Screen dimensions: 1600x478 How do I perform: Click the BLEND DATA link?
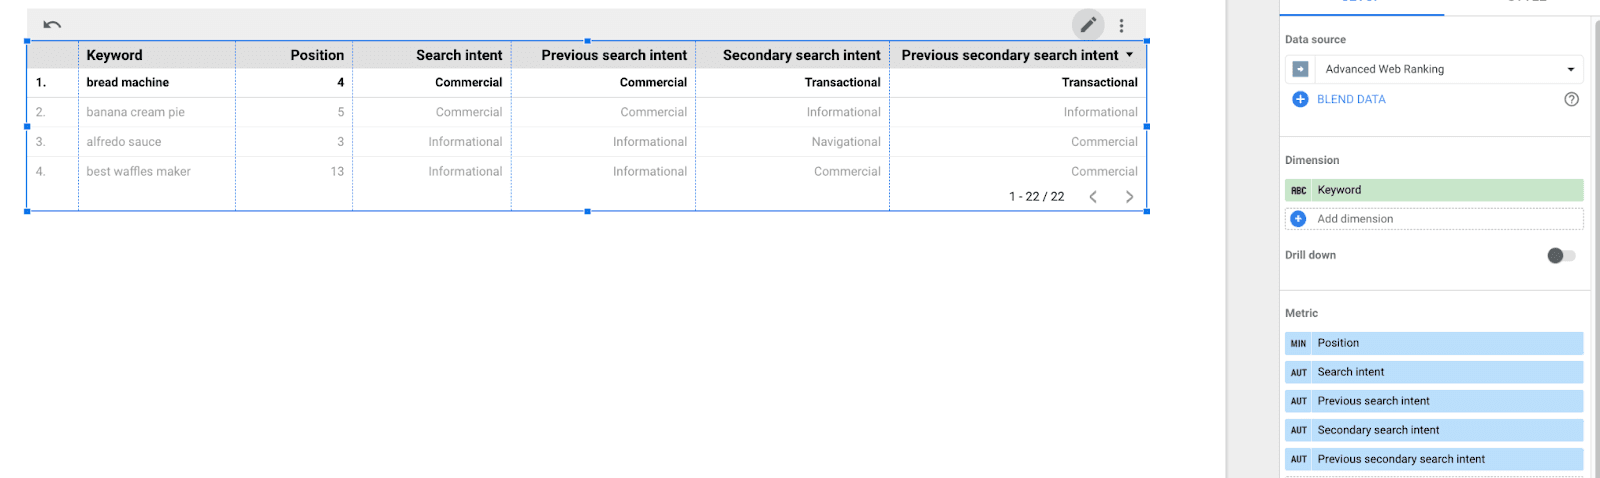[x=1351, y=99]
